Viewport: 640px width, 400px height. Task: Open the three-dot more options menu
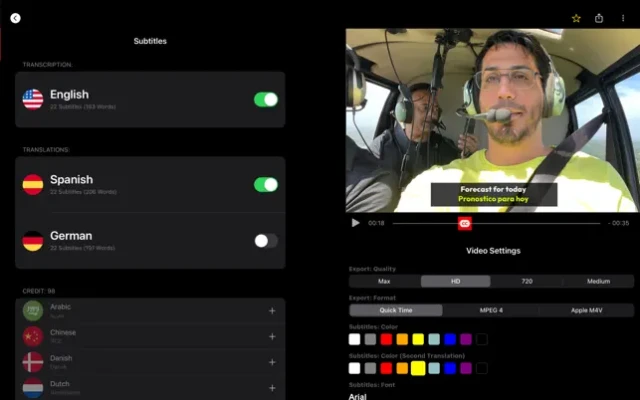pos(623,18)
